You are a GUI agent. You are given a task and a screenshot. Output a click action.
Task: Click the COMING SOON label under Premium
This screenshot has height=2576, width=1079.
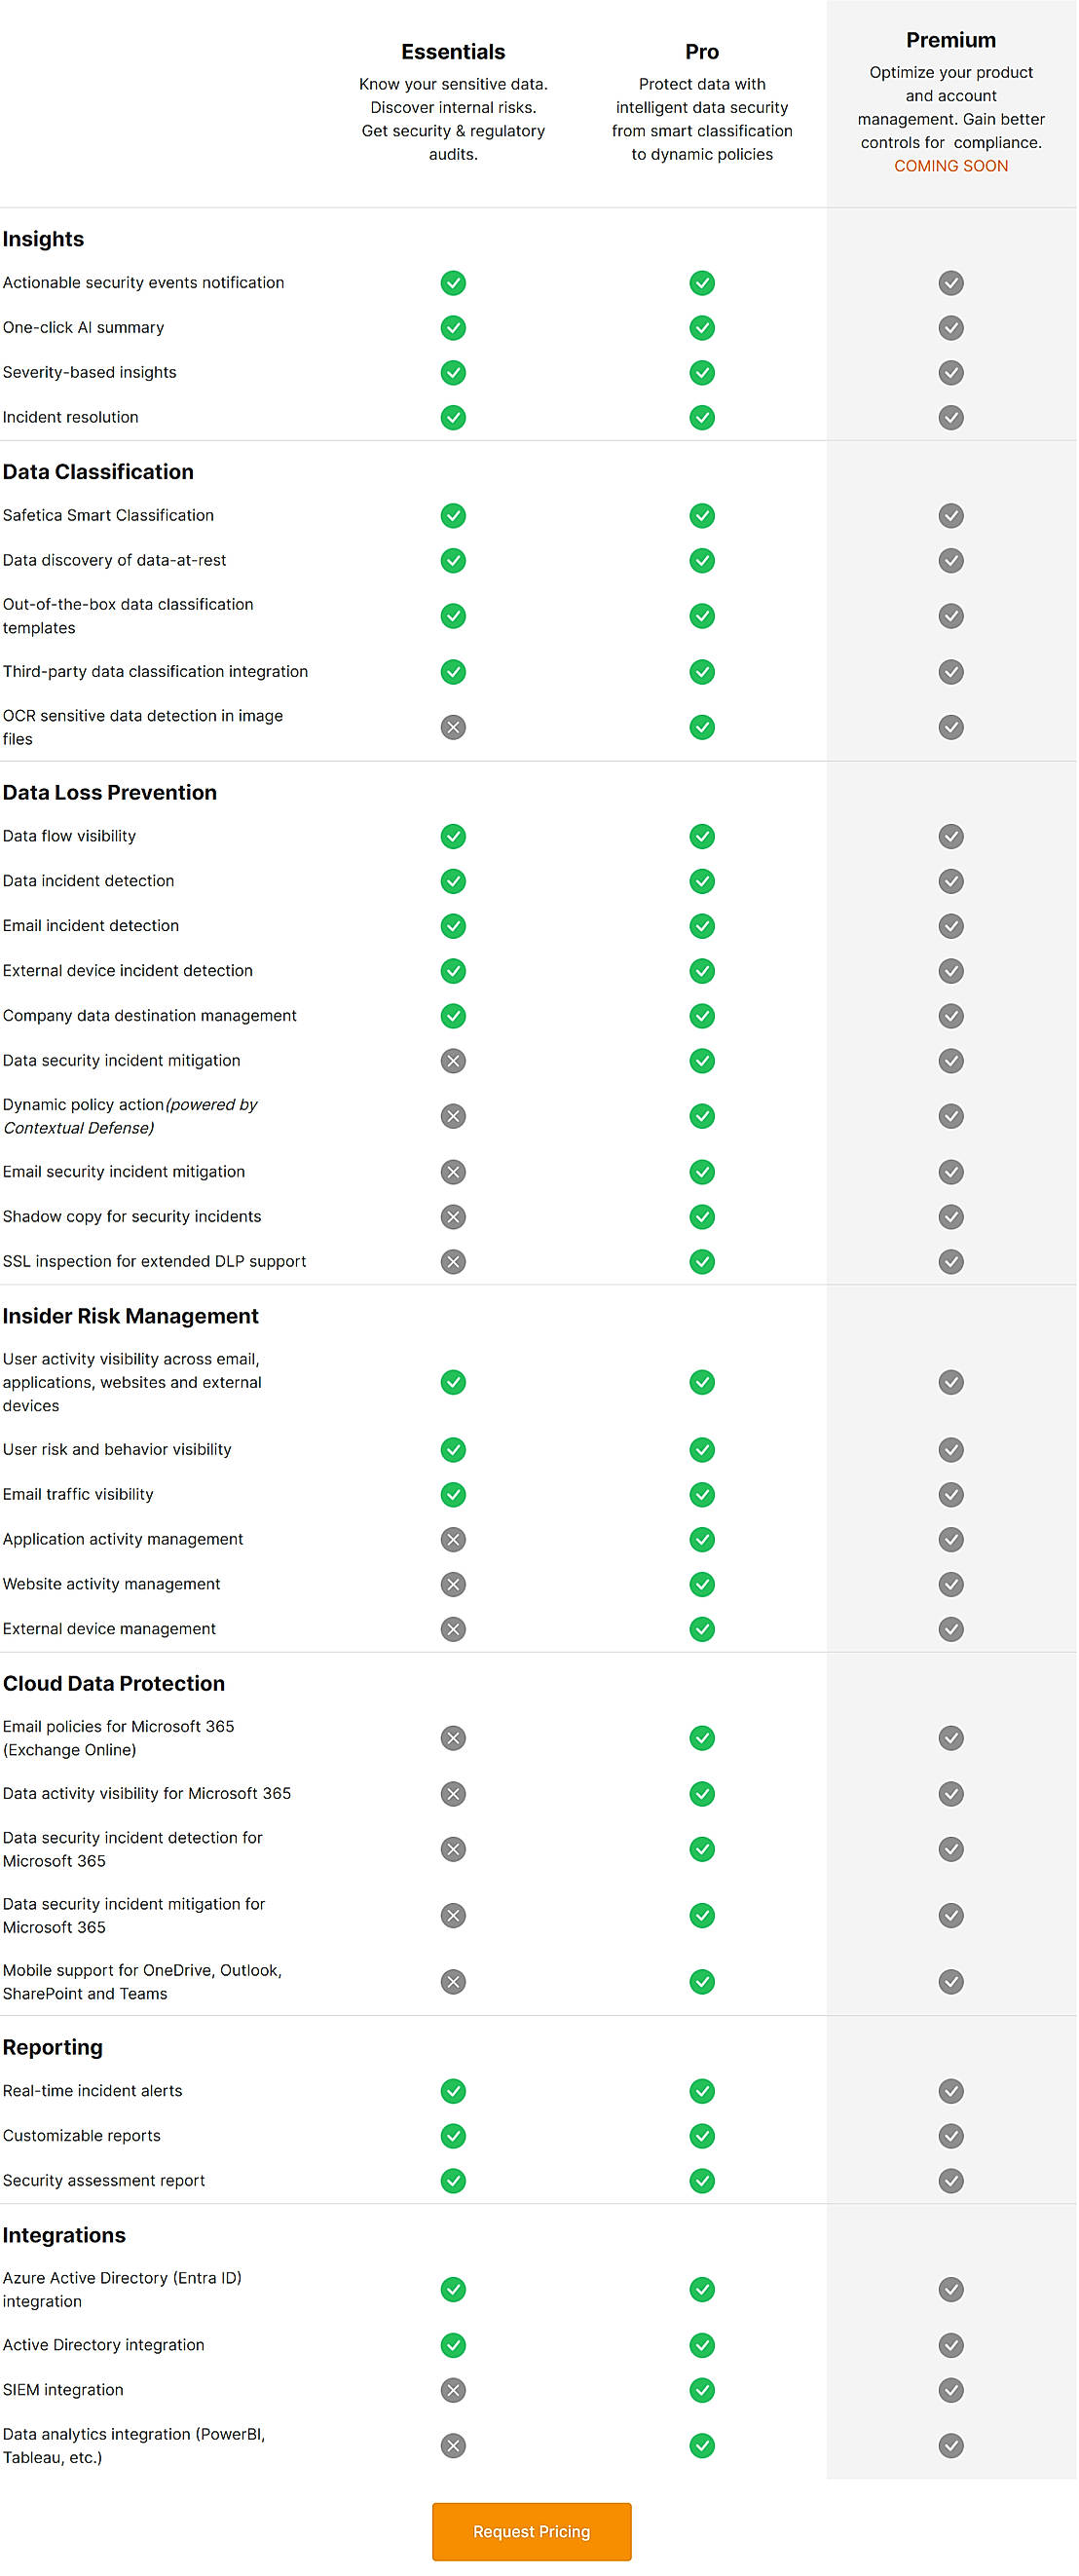click(x=950, y=166)
